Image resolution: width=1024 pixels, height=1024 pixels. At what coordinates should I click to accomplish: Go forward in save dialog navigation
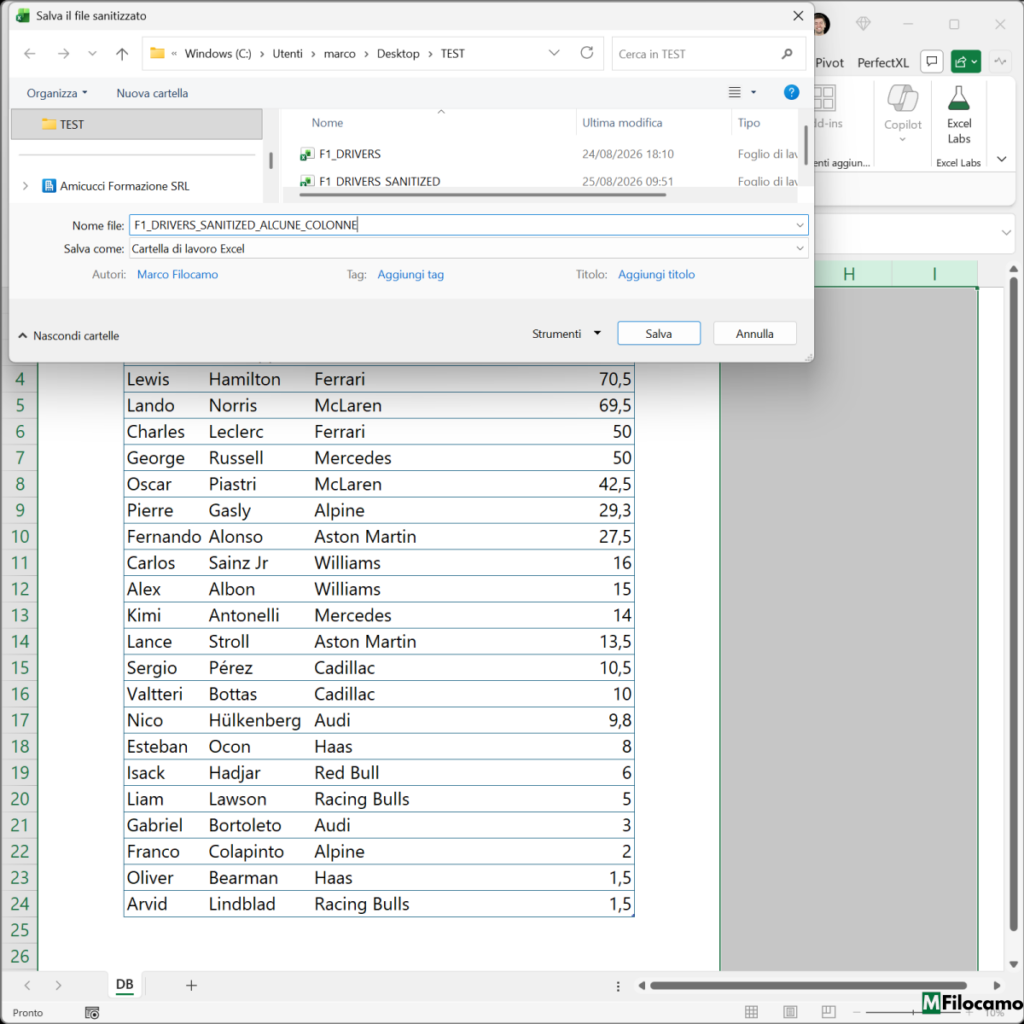(x=63, y=54)
